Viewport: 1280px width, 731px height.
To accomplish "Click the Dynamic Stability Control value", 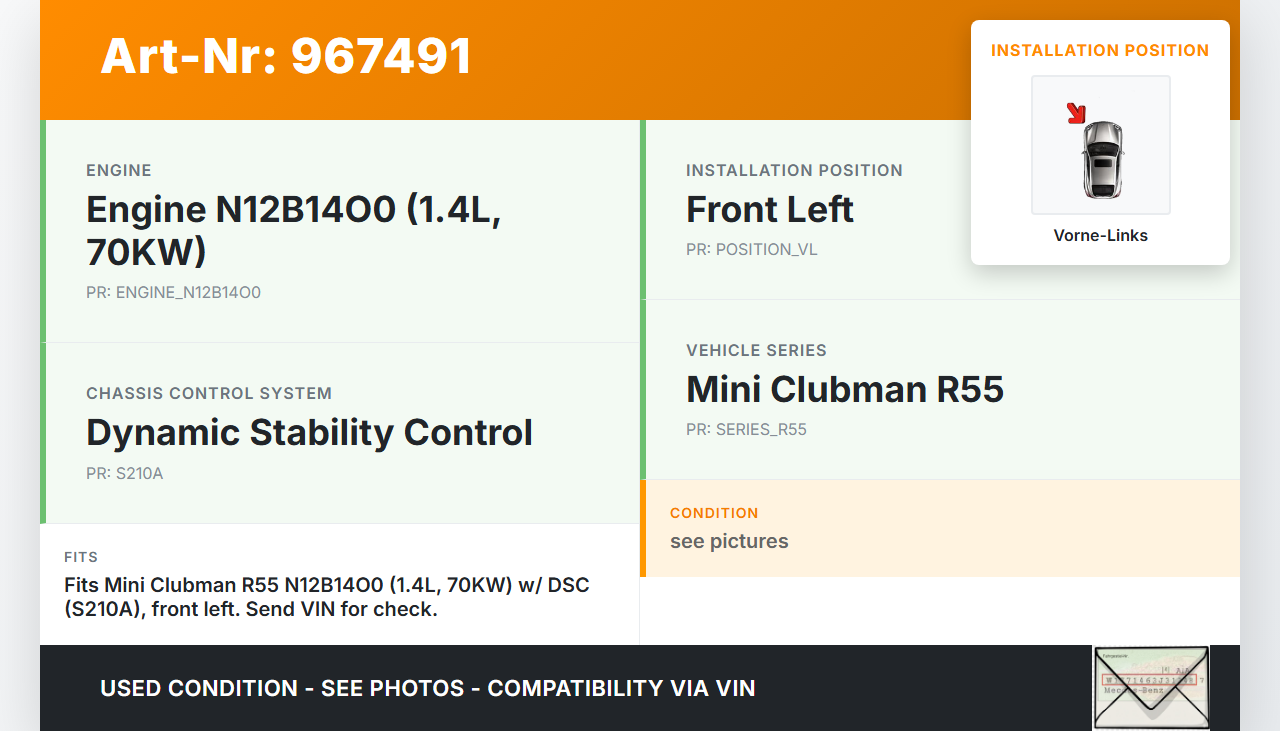I will (309, 432).
